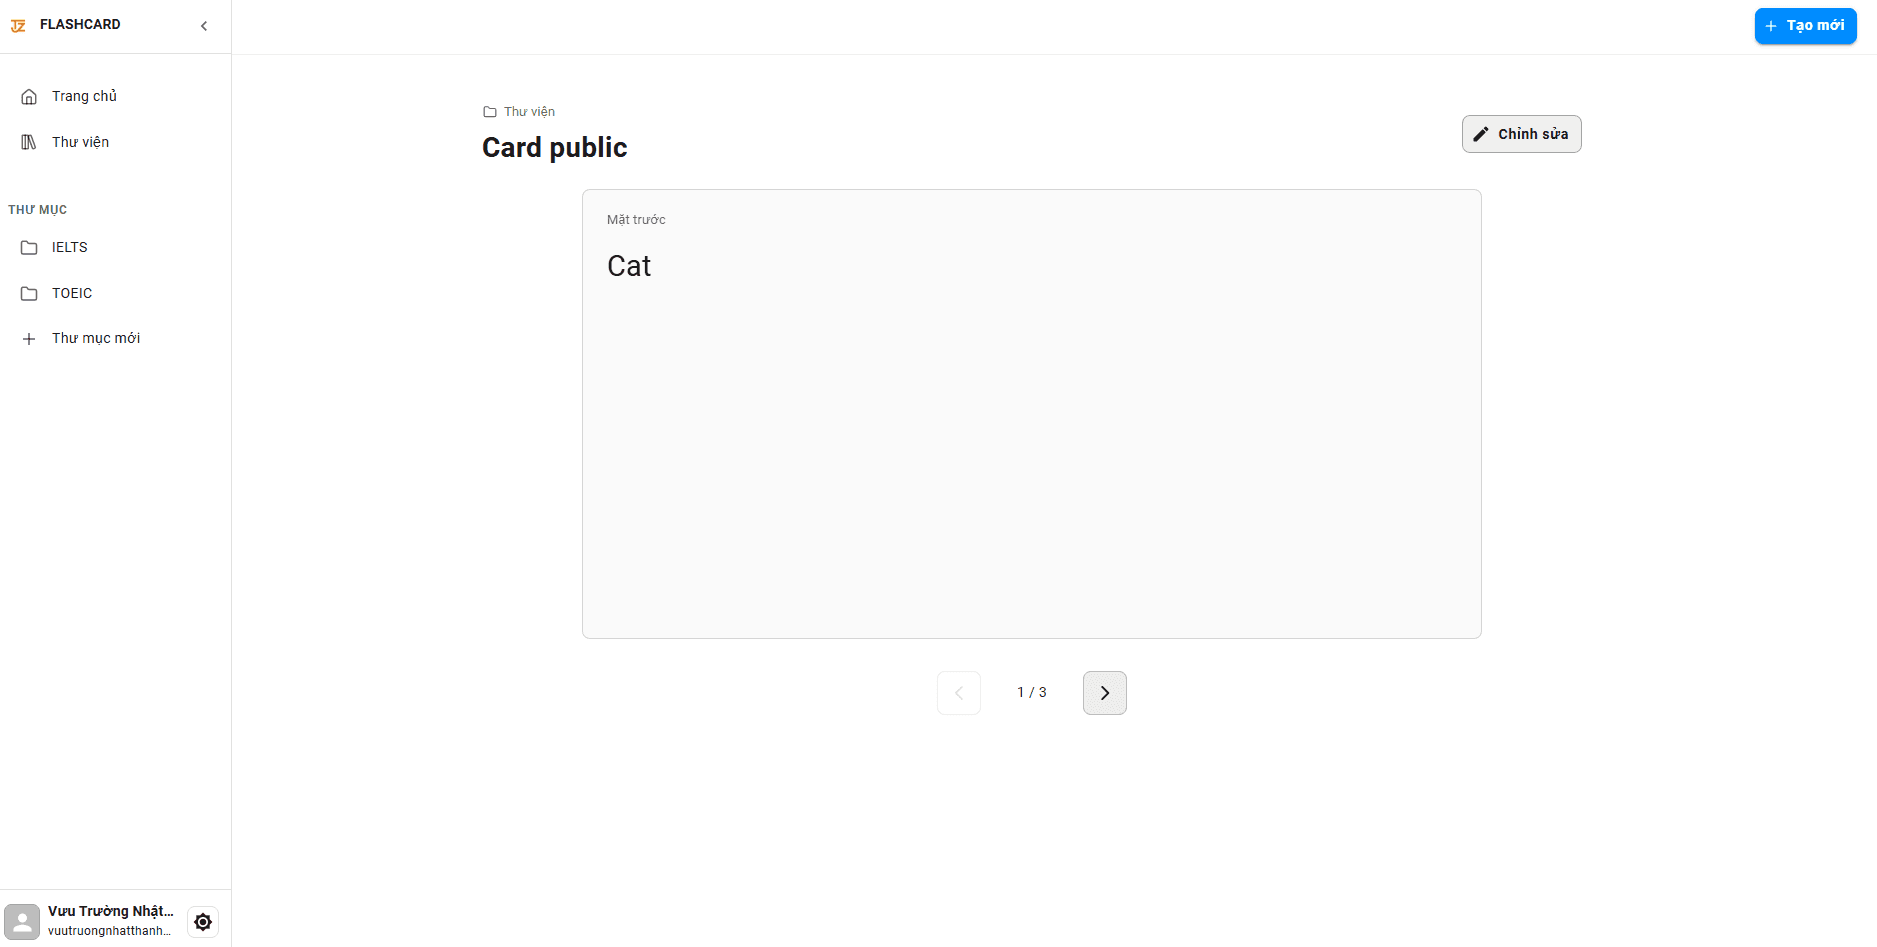The height and width of the screenshot is (947, 1877).
Task: Click the TOEIC folder icon
Action: click(x=29, y=294)
